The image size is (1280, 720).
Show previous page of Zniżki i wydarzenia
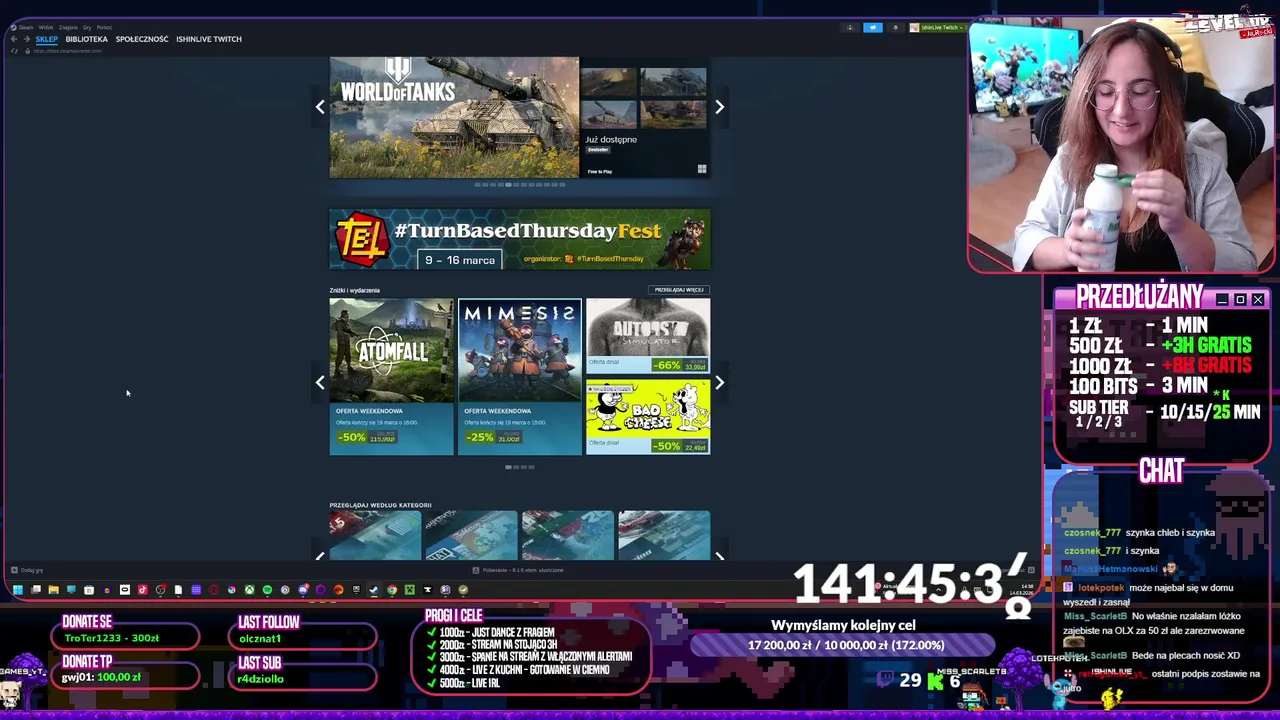(x=320, y=382)
